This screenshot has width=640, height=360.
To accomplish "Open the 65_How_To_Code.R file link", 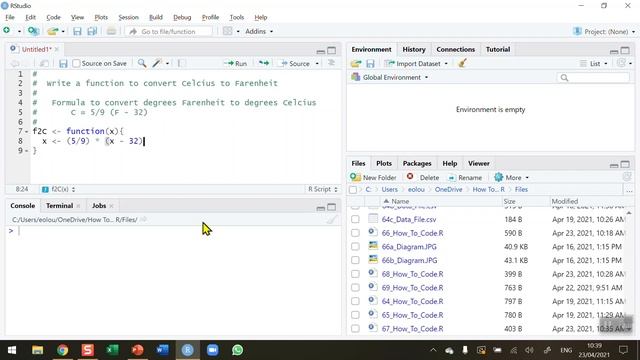I will click(x=412, y=315).
